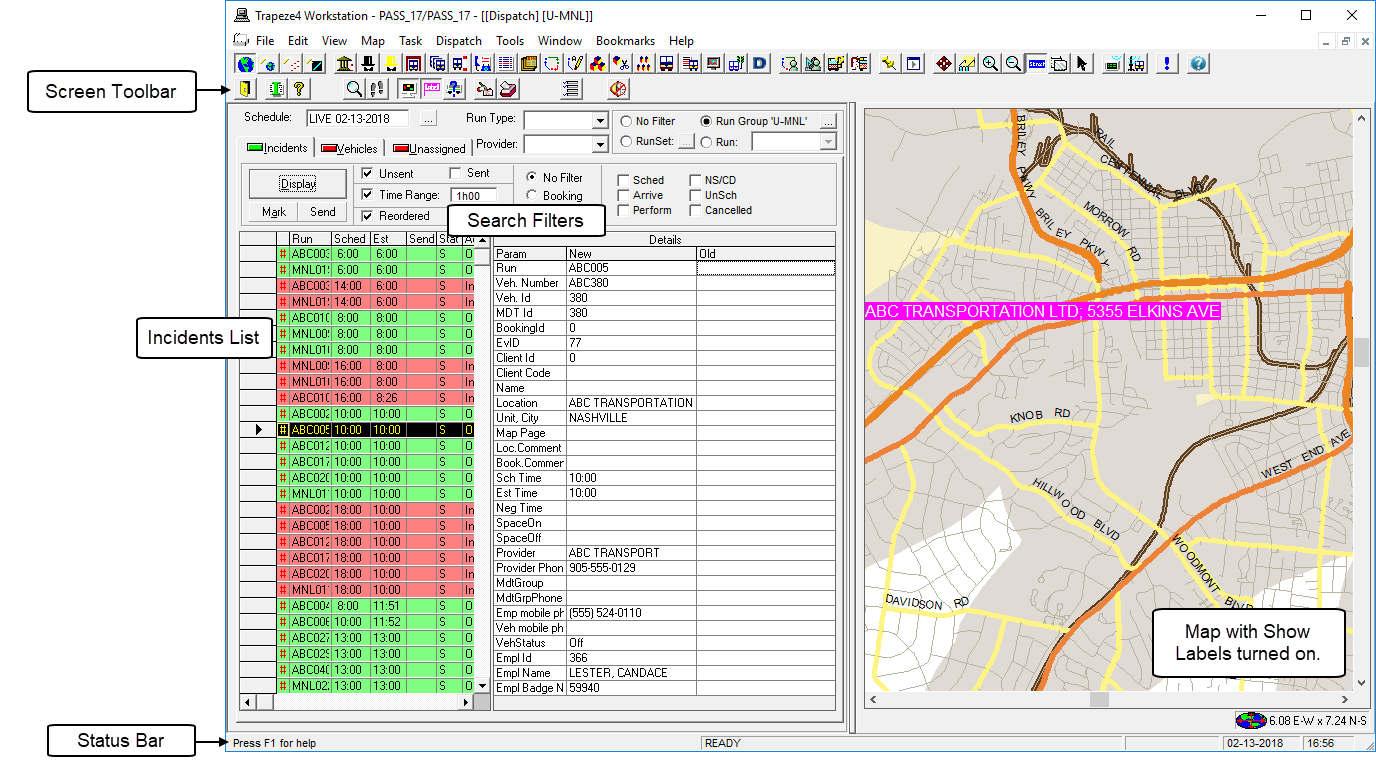Select the globe icon on the main toolbar
The height and width of the screenshot is (763, 1376).
pos(245,63)
